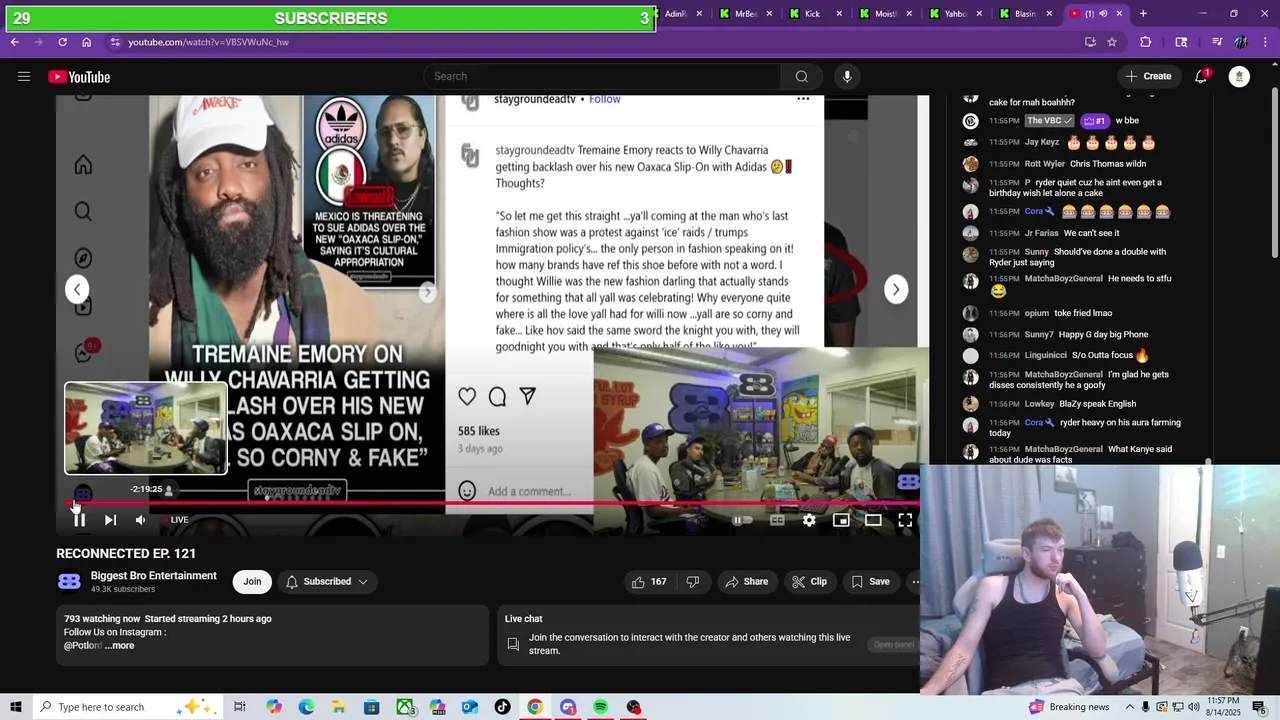Screen dimensions: 1280x720
Task: Switch to theater mode
Action: [x=873, y=520]
